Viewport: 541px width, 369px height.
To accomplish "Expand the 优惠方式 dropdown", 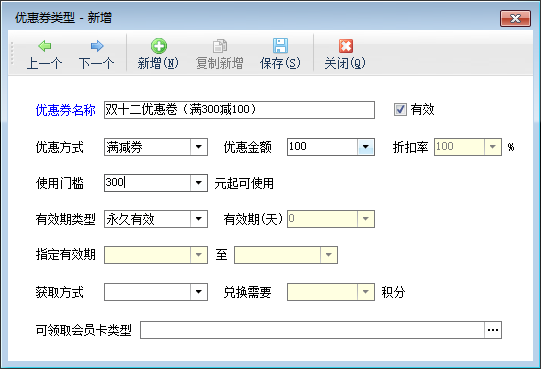I will pos(198,147).
